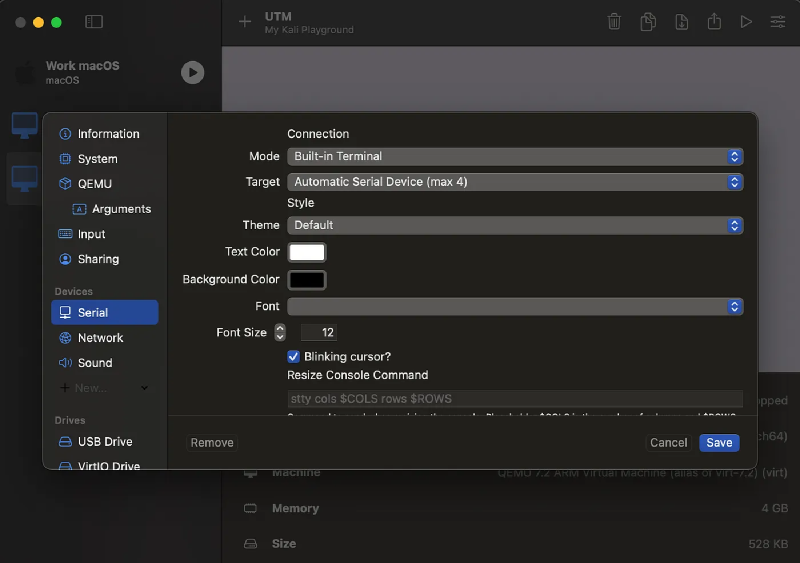This screenshot has height=563, width=800.
Task: Click the add new VM plus icon
Action: (x=245, y=22)
